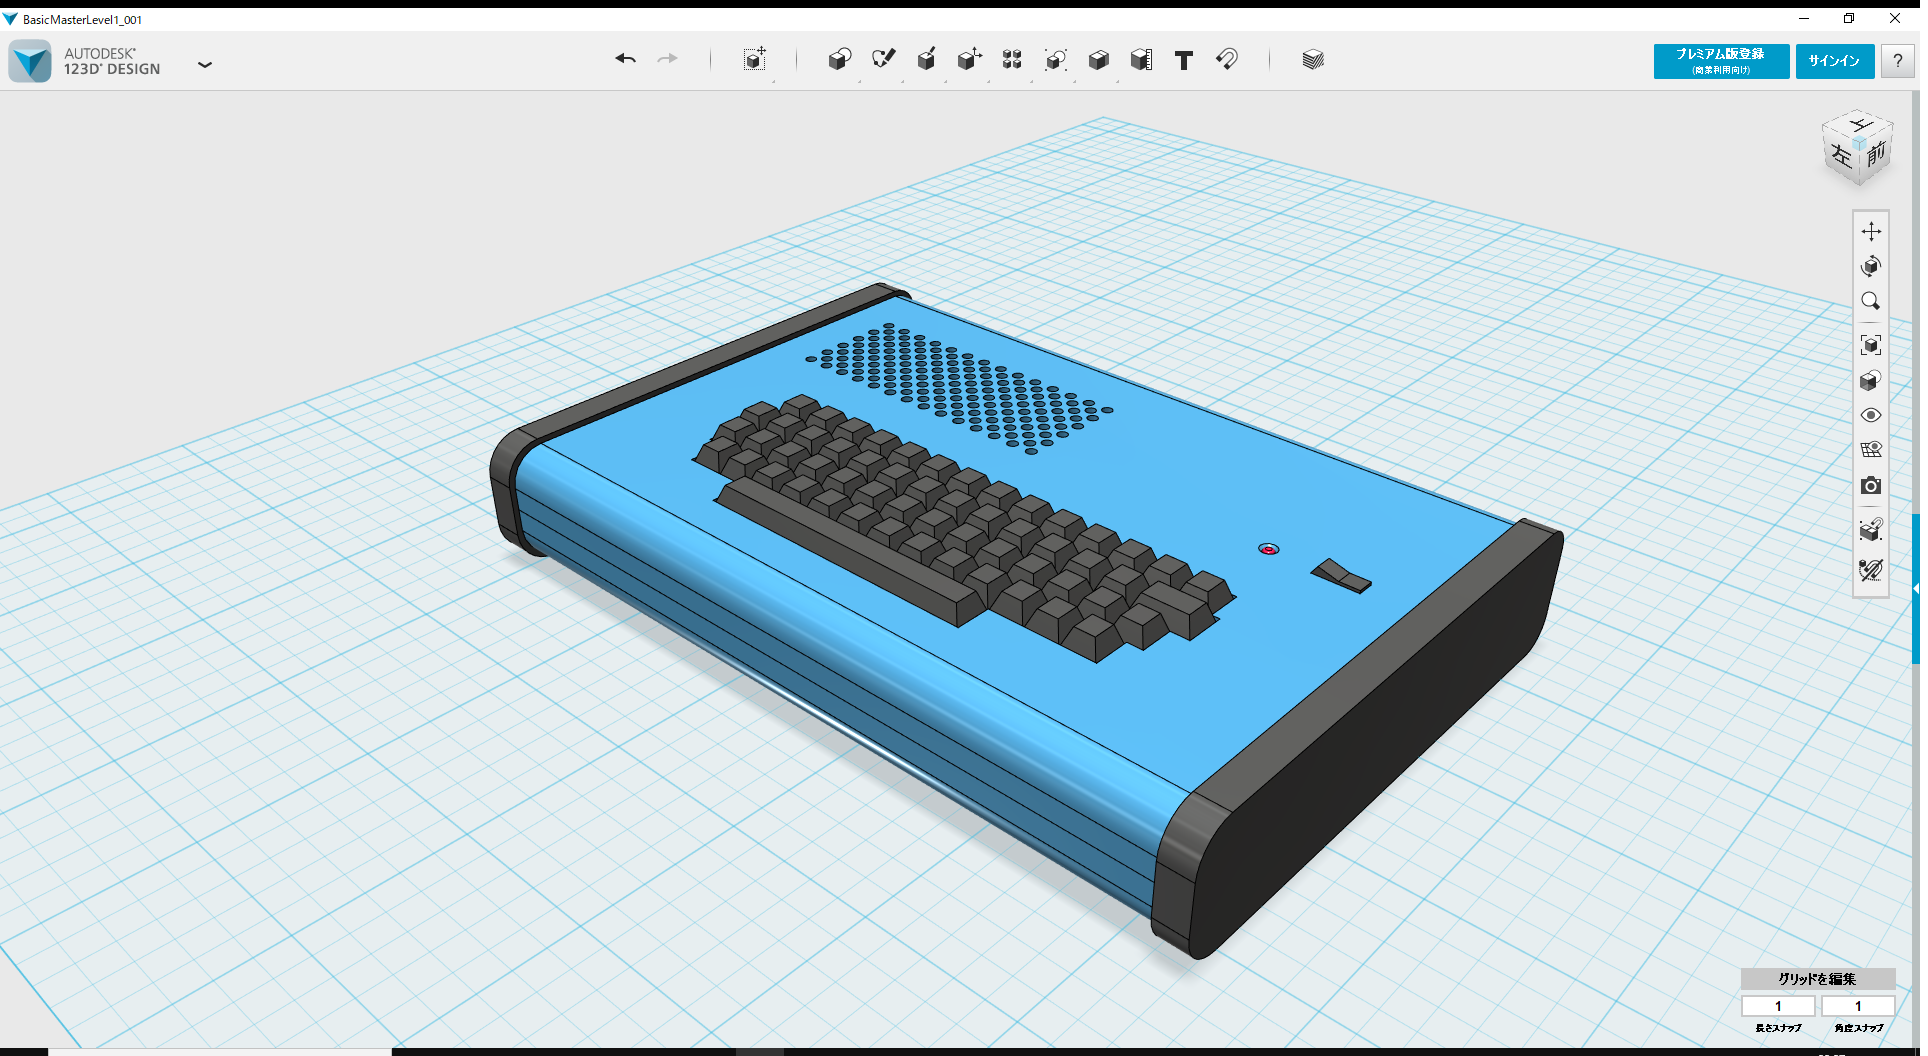Select the Sketch pencil tool
Viewport: 1928px width, 1056px height.
(x=883, y=60)
